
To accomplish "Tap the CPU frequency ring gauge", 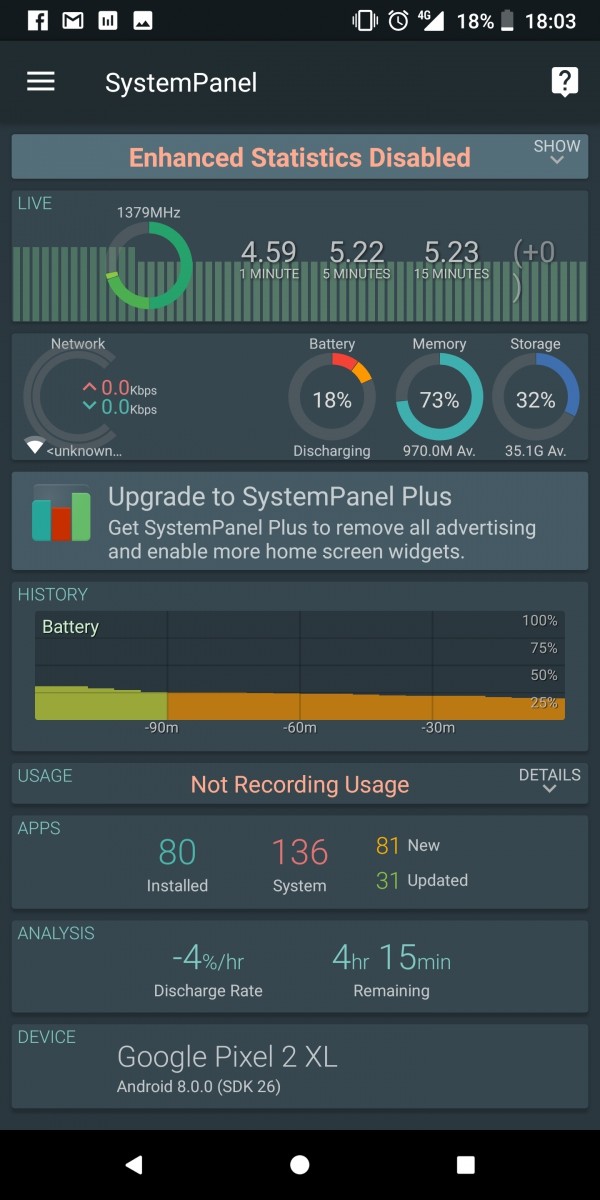I will click(149, 265).
